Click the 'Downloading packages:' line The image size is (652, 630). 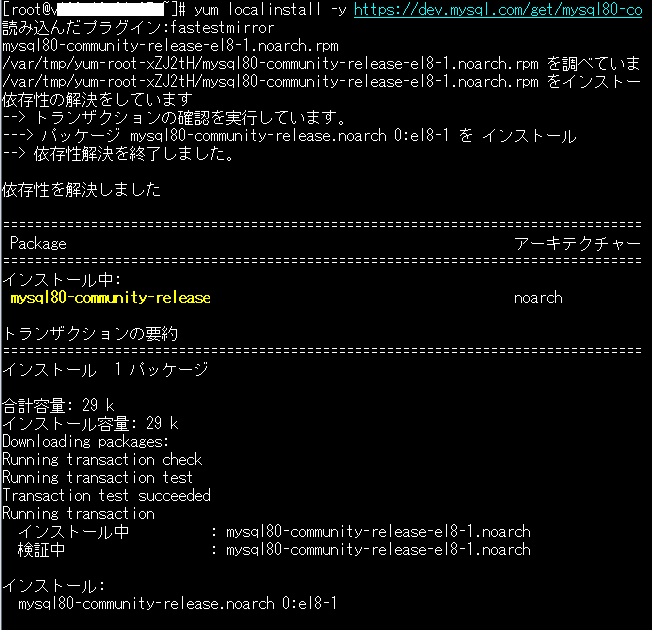tap(86, 442)
